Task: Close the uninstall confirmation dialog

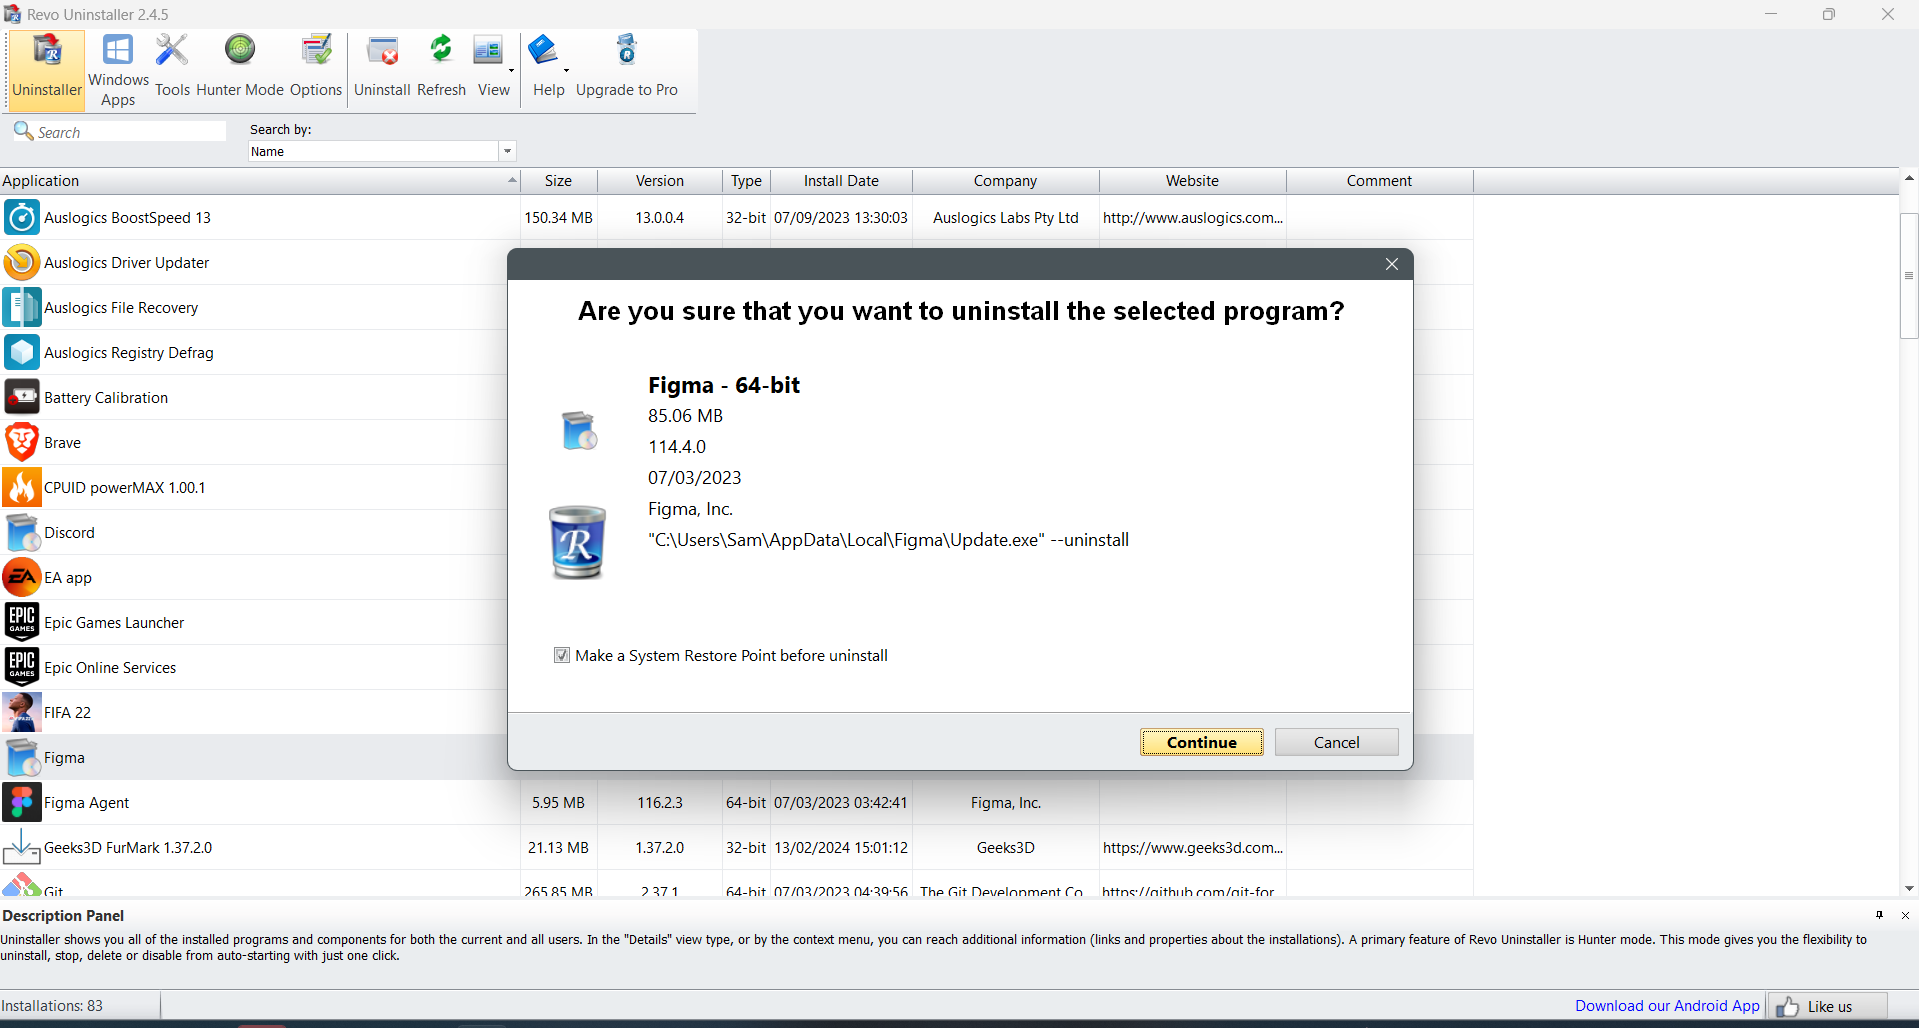Action: click(x=1391, y=264)
